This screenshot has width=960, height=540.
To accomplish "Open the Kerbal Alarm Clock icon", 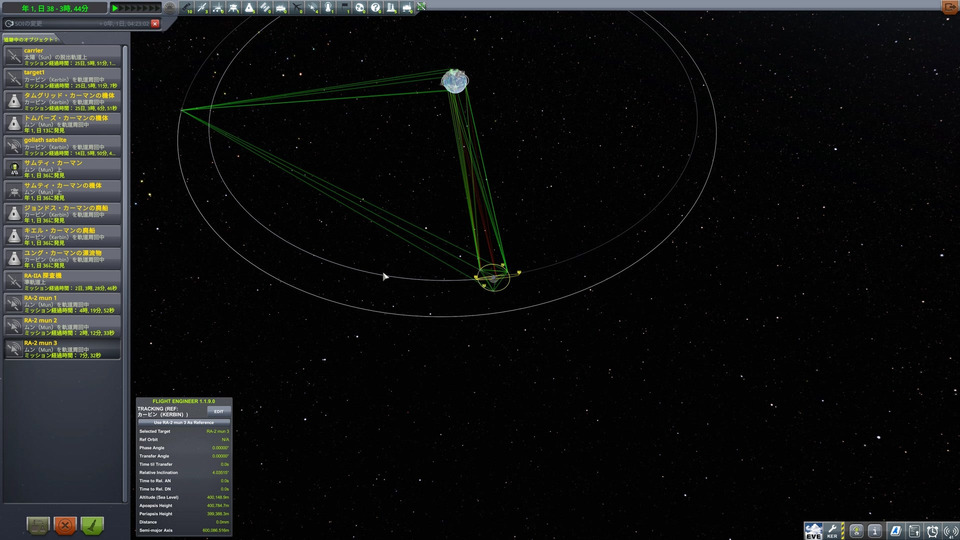I will click(x=932, y=531).
